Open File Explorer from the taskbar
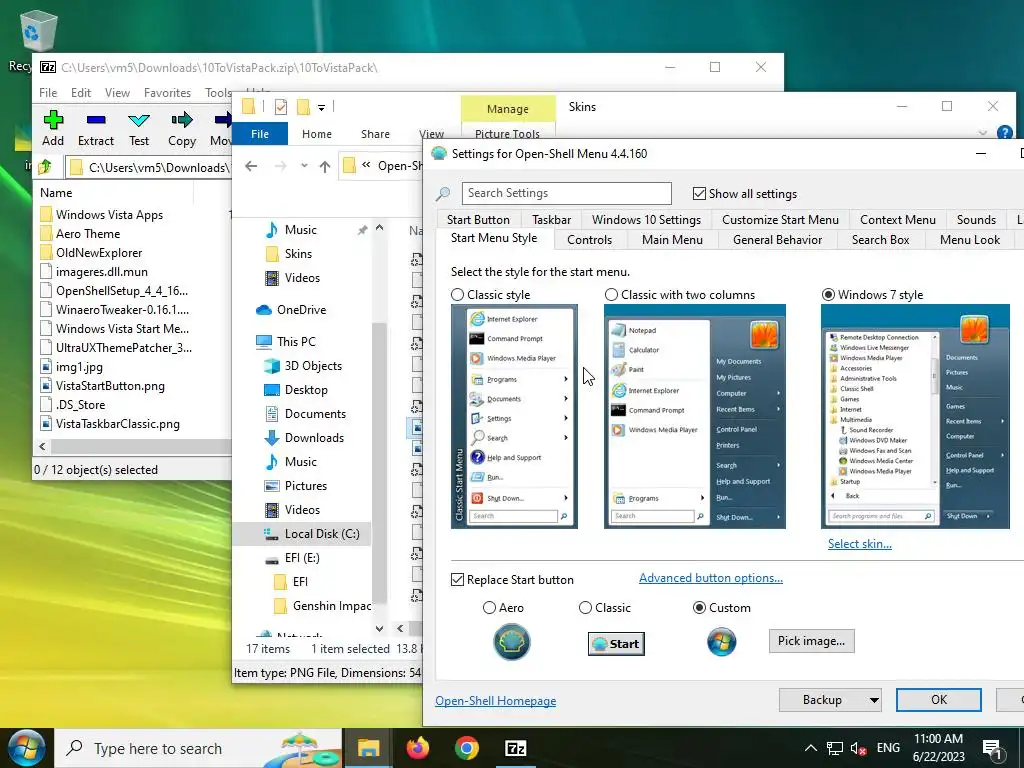The height and width of the screenshot is (768, 1024). tap(368, 748)
